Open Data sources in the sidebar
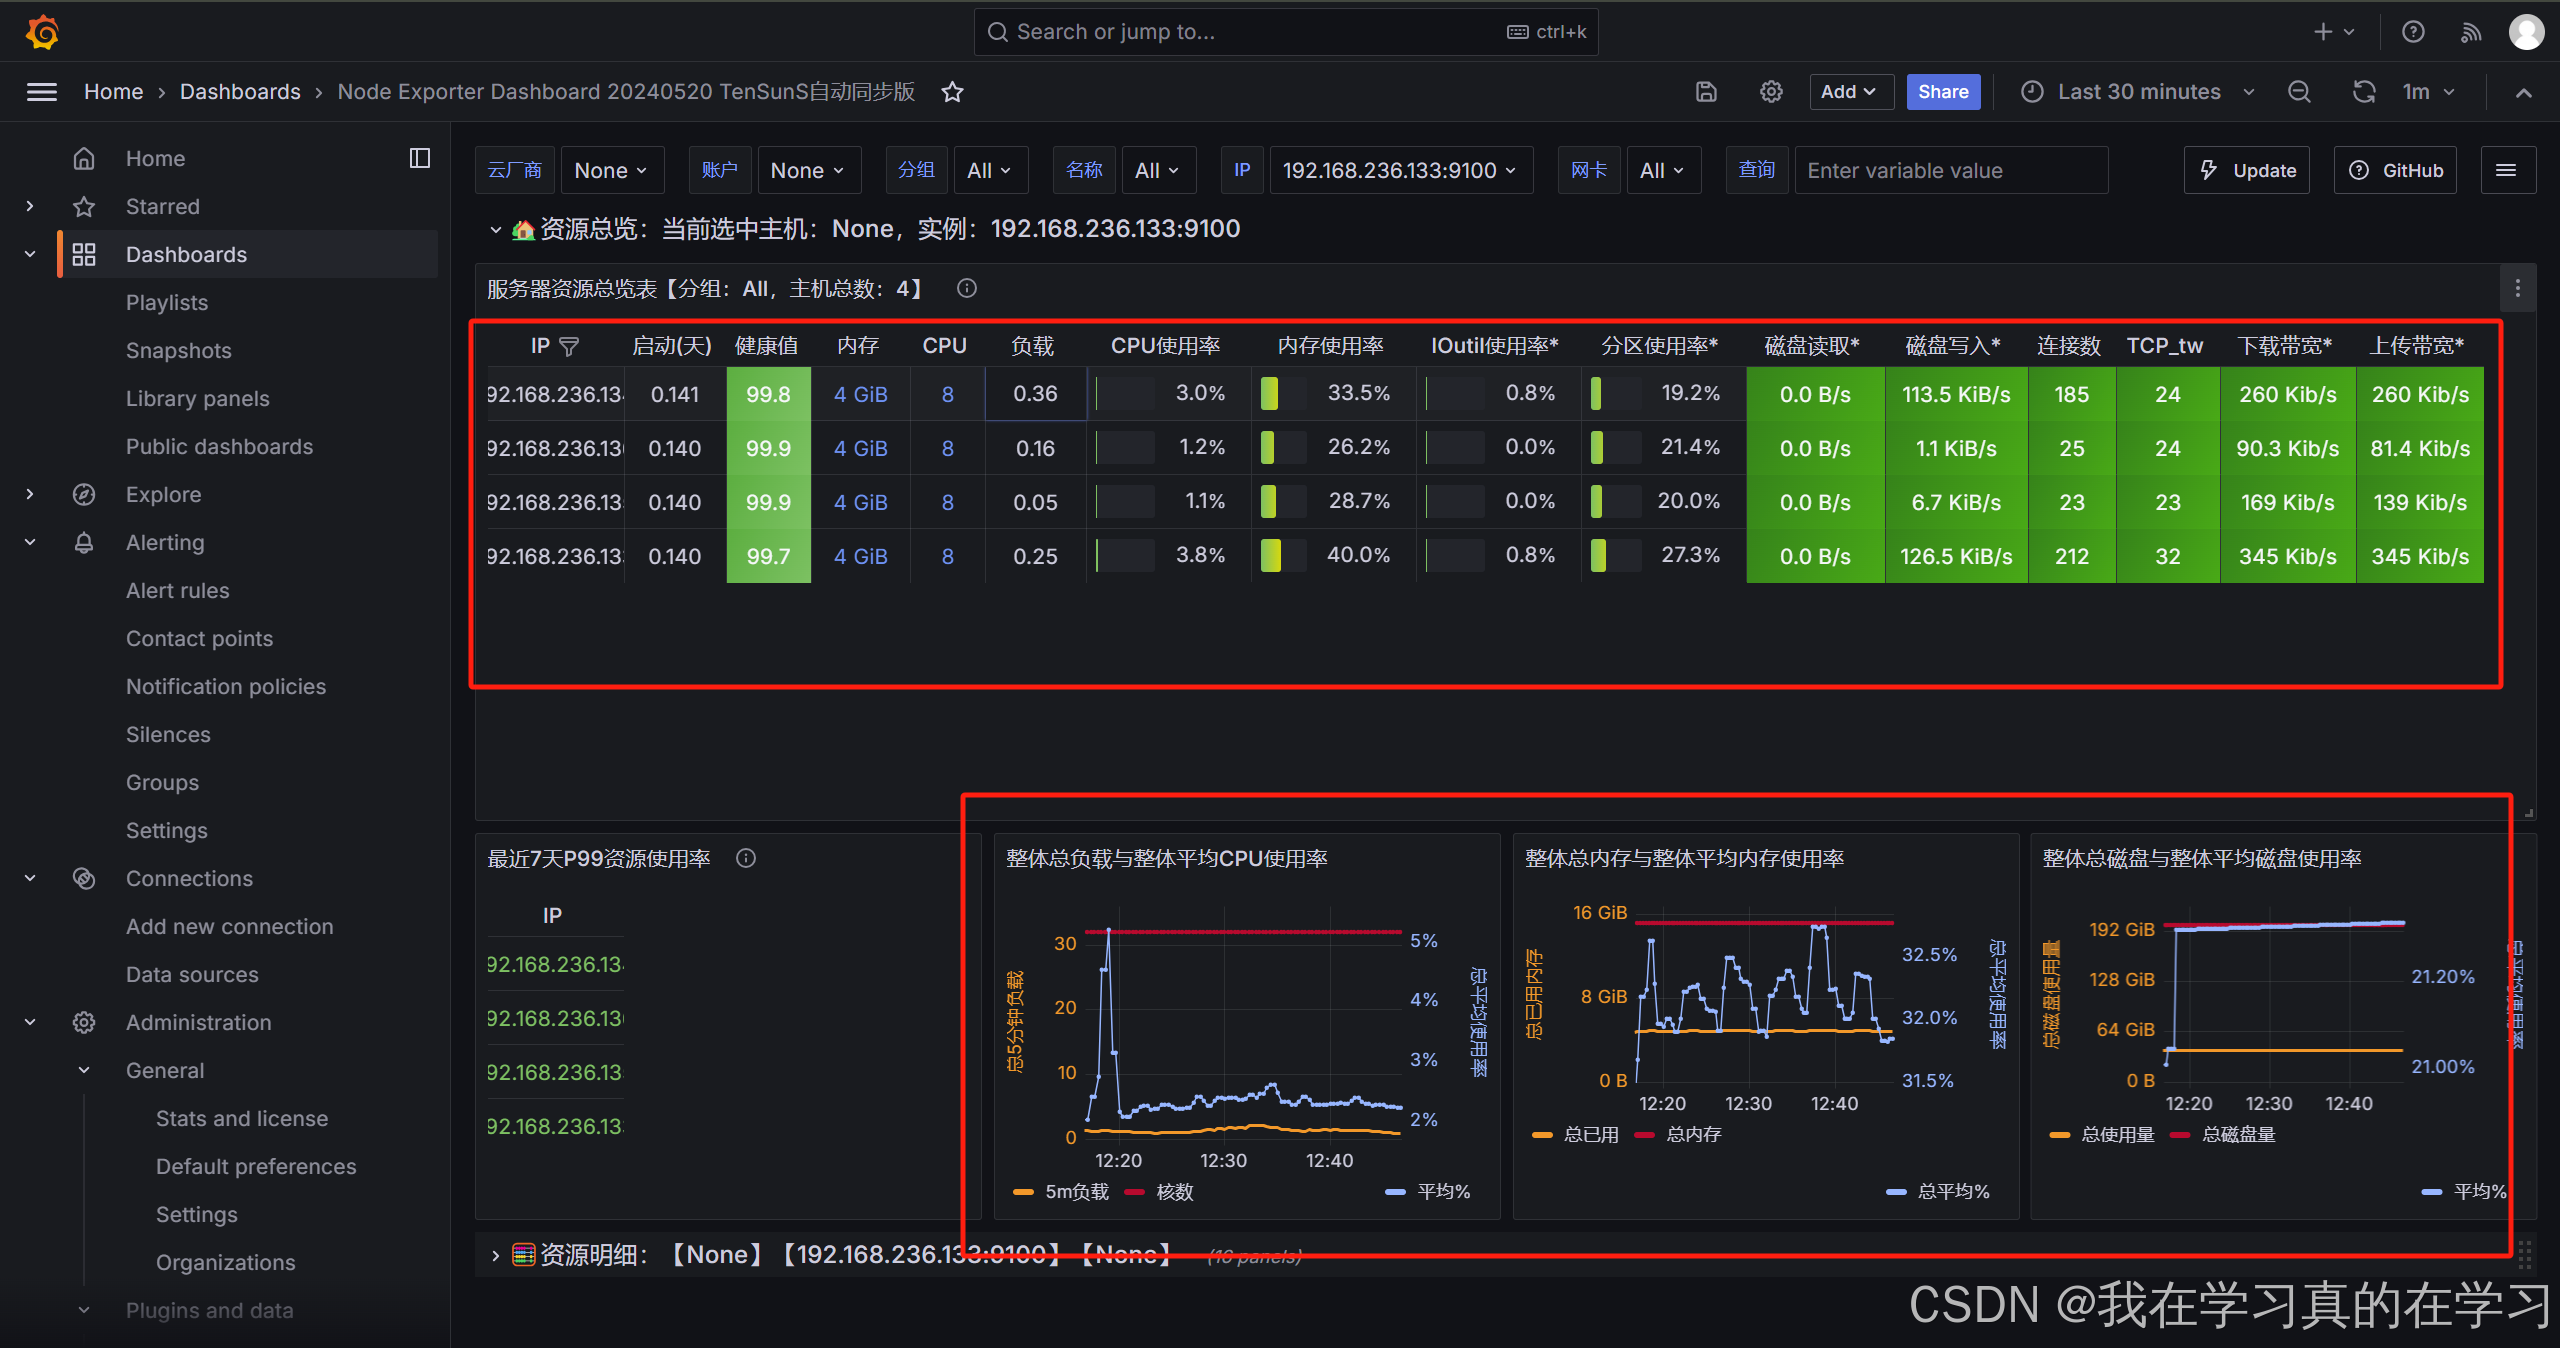The height and width of the screenshot is (1348, 2560). point(192,974)
